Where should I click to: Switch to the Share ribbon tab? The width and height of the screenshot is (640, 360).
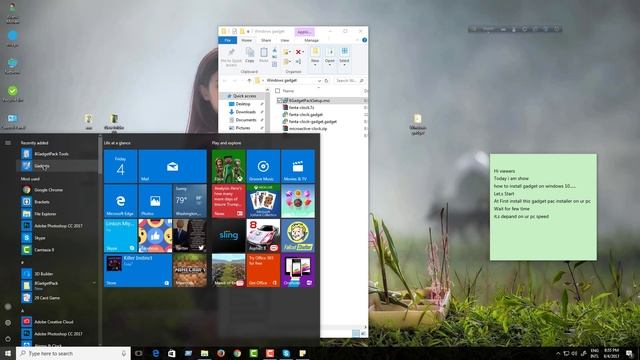point(266,40)
